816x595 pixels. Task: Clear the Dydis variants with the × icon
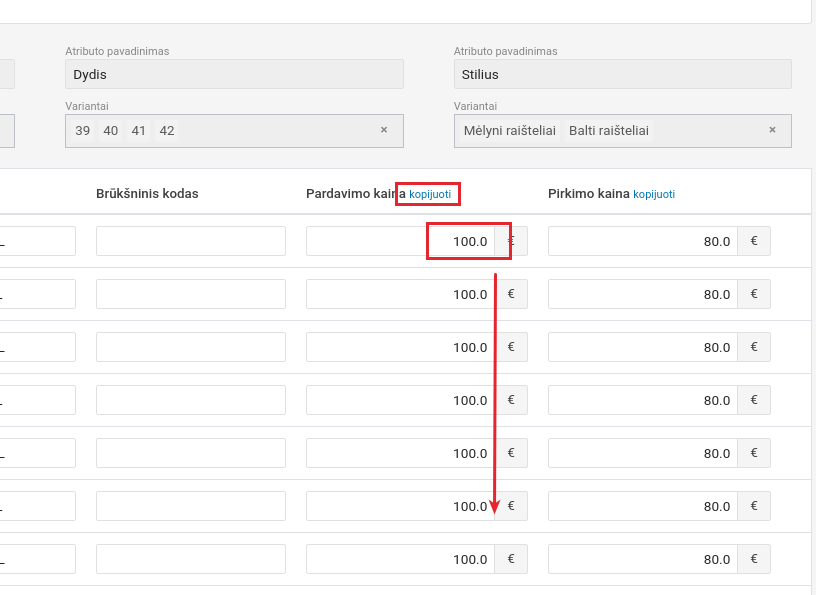click(384, 130)
